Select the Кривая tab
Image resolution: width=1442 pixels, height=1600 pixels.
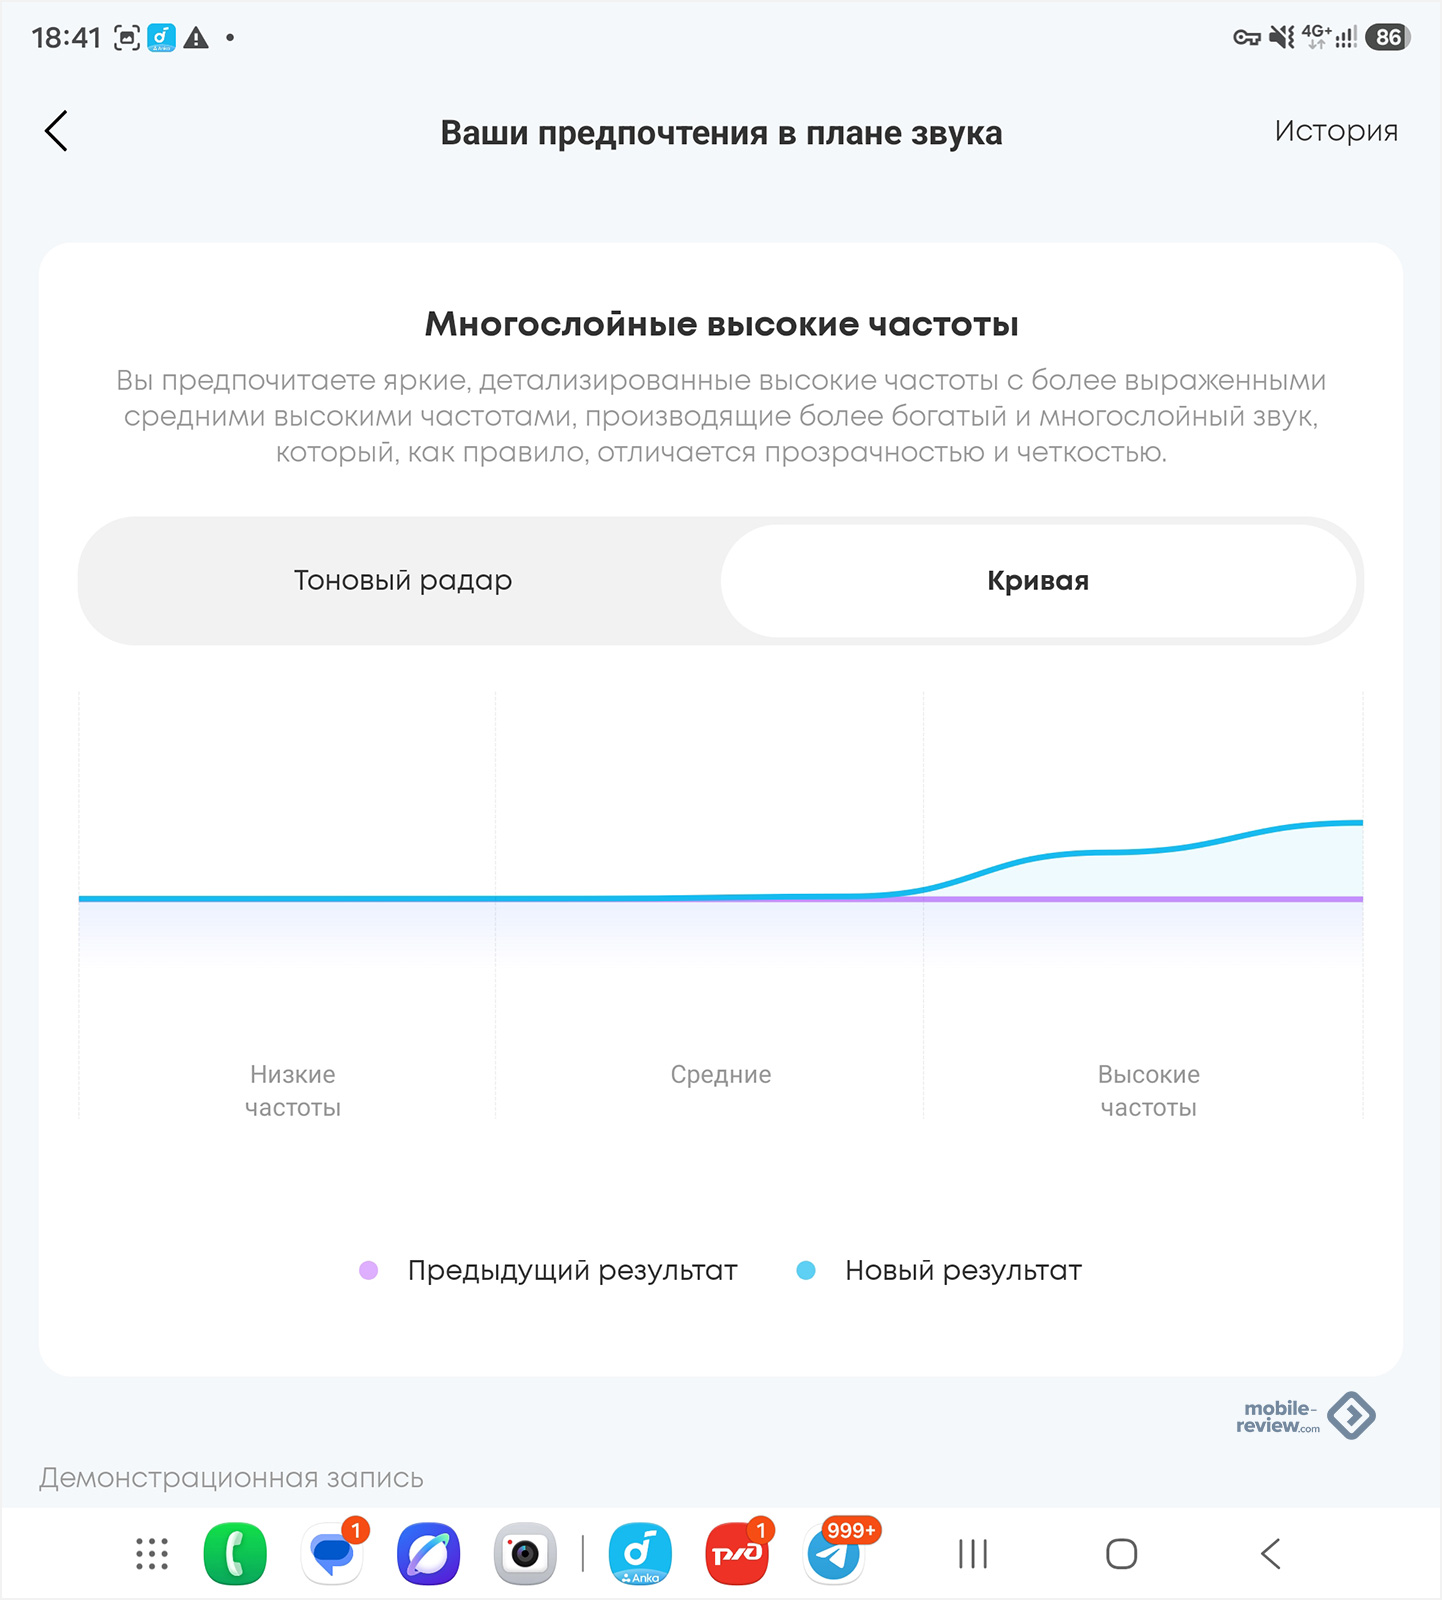pyautogui.click(x=1038, y=580)
